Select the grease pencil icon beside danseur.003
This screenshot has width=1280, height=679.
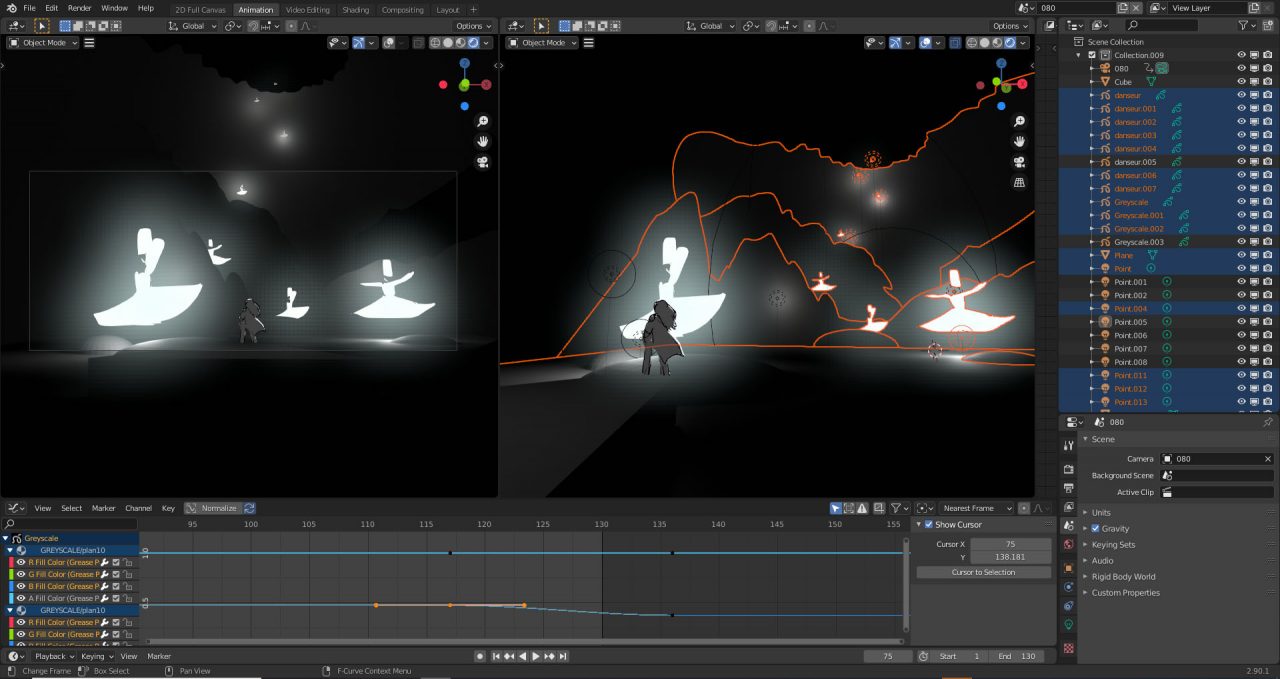click(x=1176, y=135)
